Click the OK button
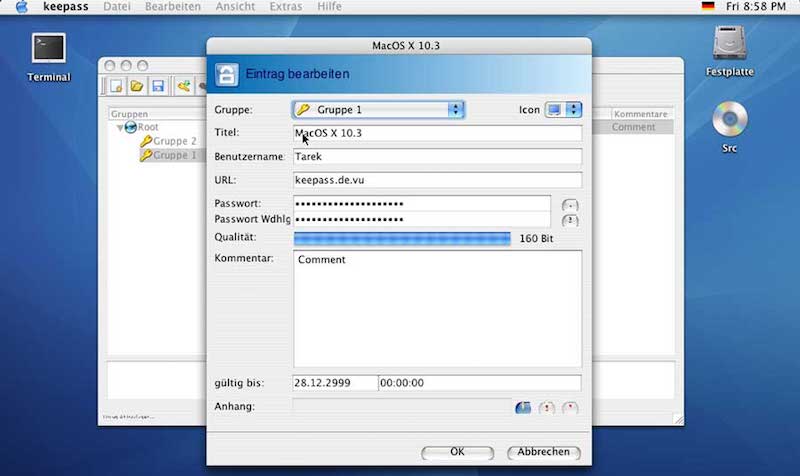 (x=457, y=452)
